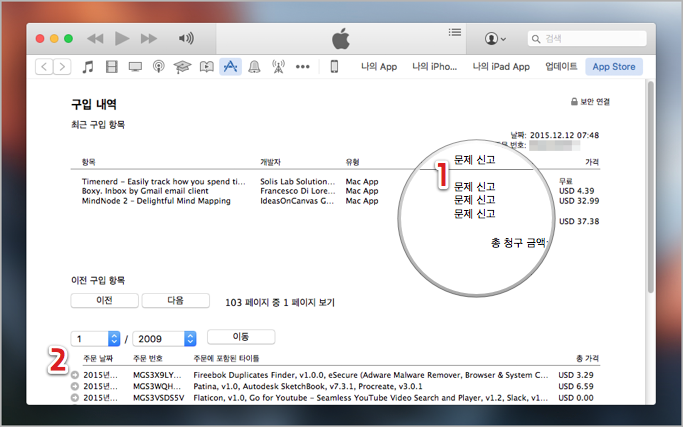Click the Patina, Autodesk SketchBook order titles

click(x=308, y=386)
